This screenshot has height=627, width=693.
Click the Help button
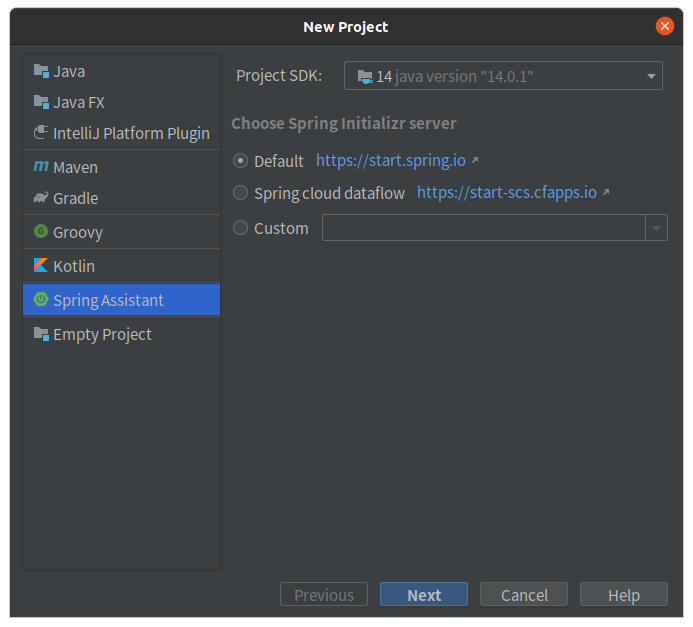[624, 595]
